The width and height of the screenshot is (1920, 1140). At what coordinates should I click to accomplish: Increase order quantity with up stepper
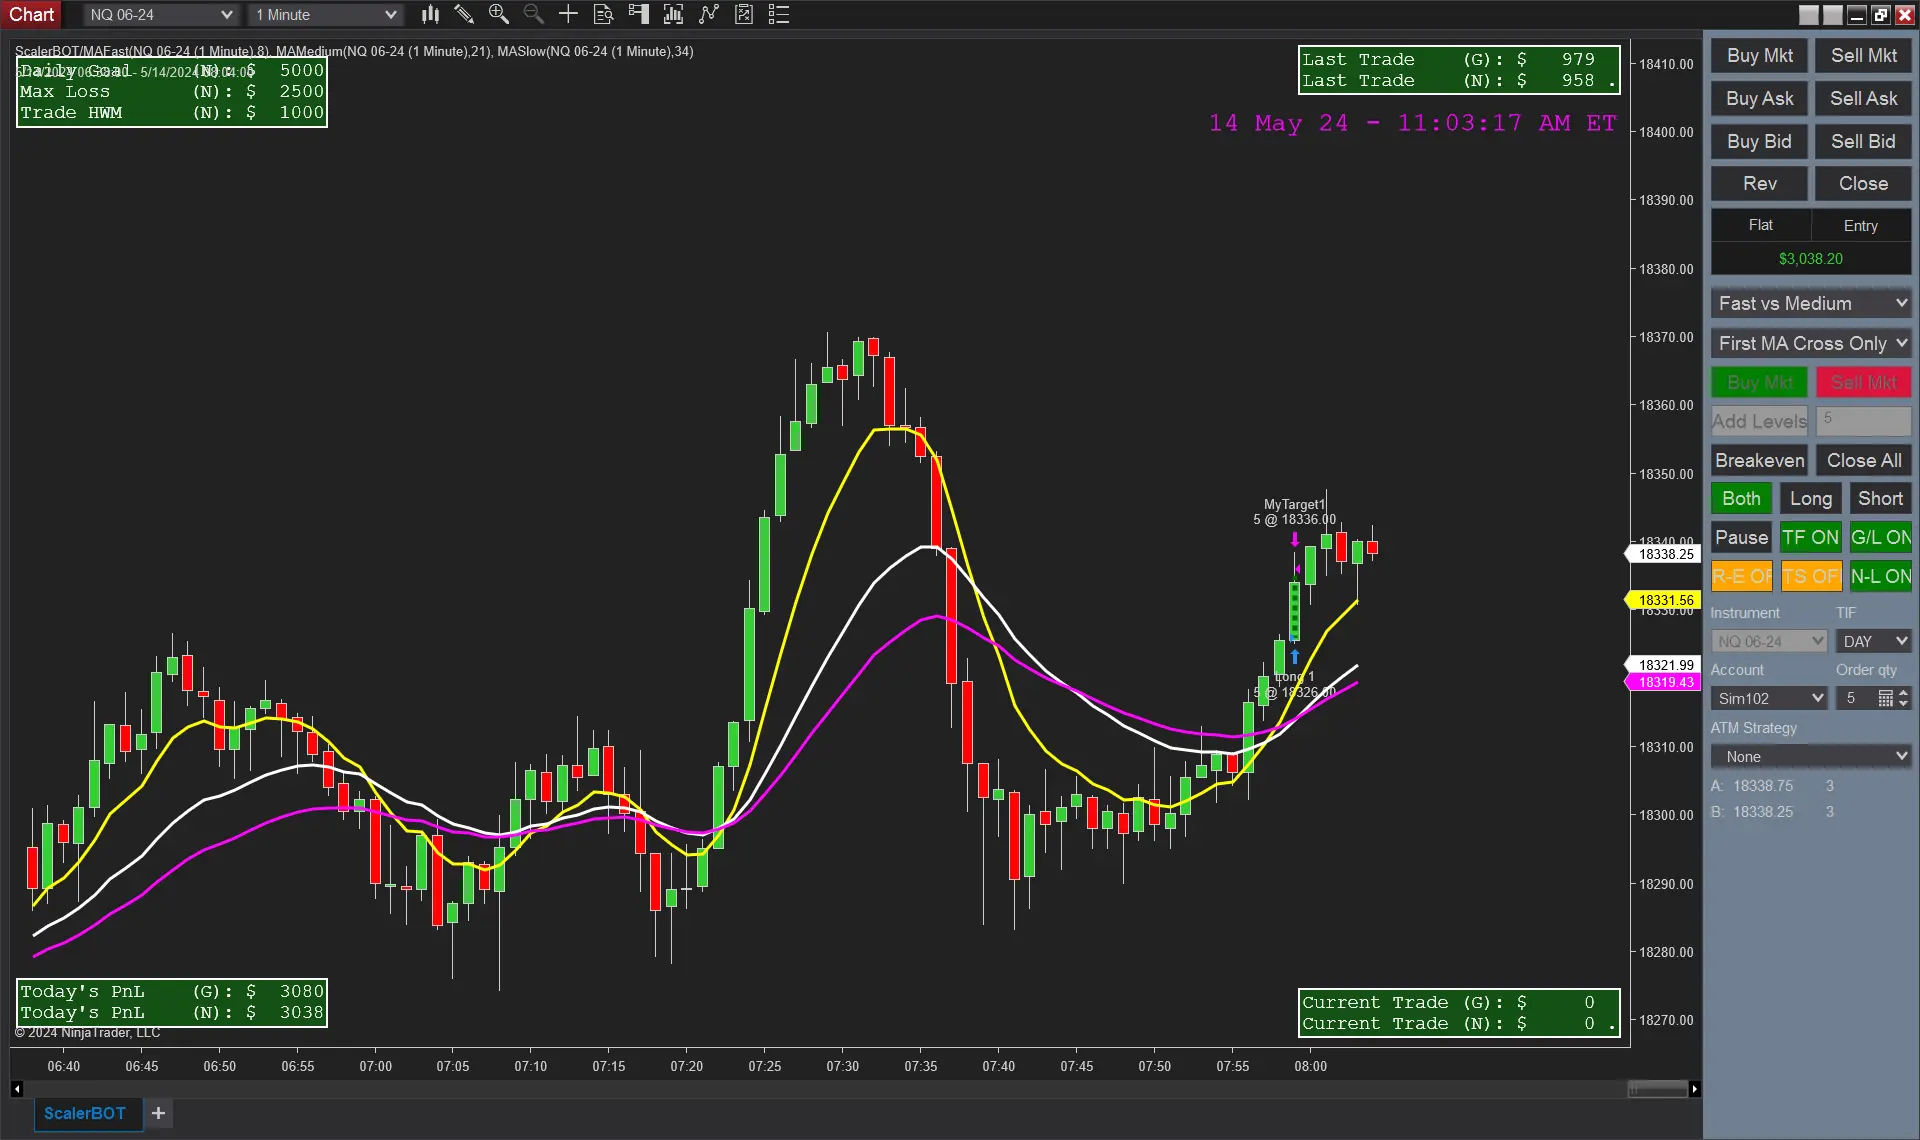[x=1903, y=693]
